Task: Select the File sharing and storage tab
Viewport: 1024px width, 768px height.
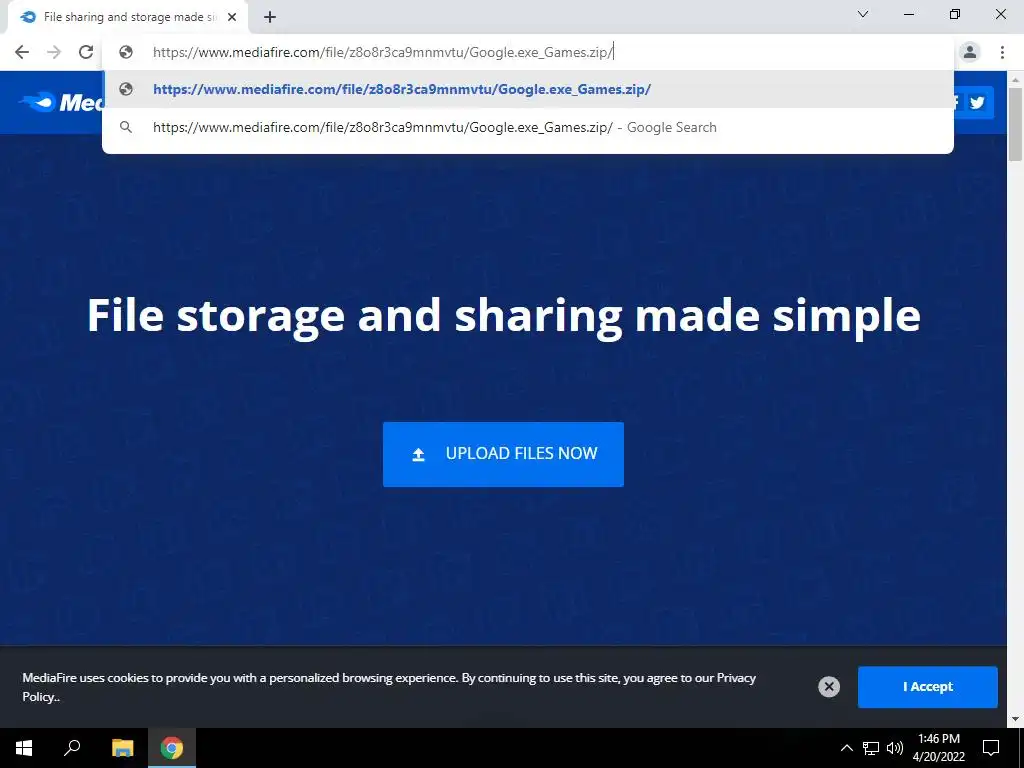Action: (x=127, y=18)
